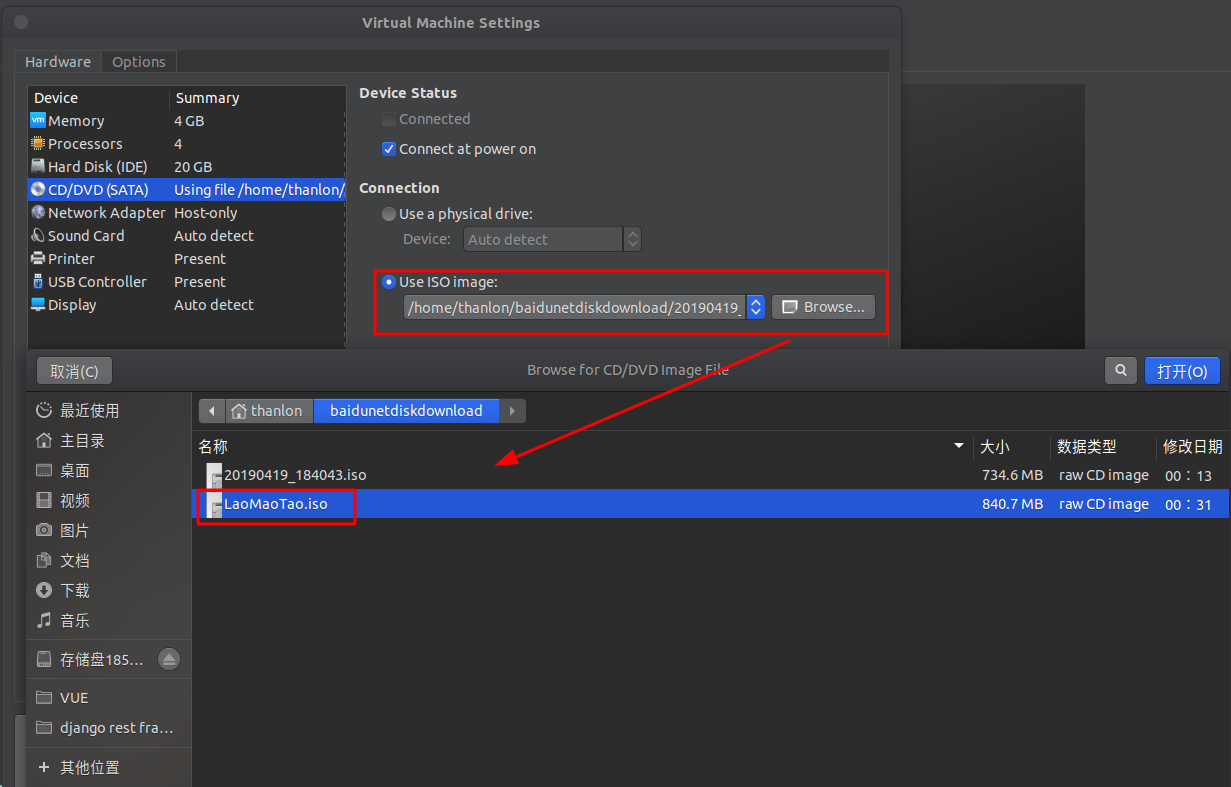The height and width of the screenshot is (787, 1231).
Task: Open ISO image path dropdown arrow
Action: [x=756, y=307]
